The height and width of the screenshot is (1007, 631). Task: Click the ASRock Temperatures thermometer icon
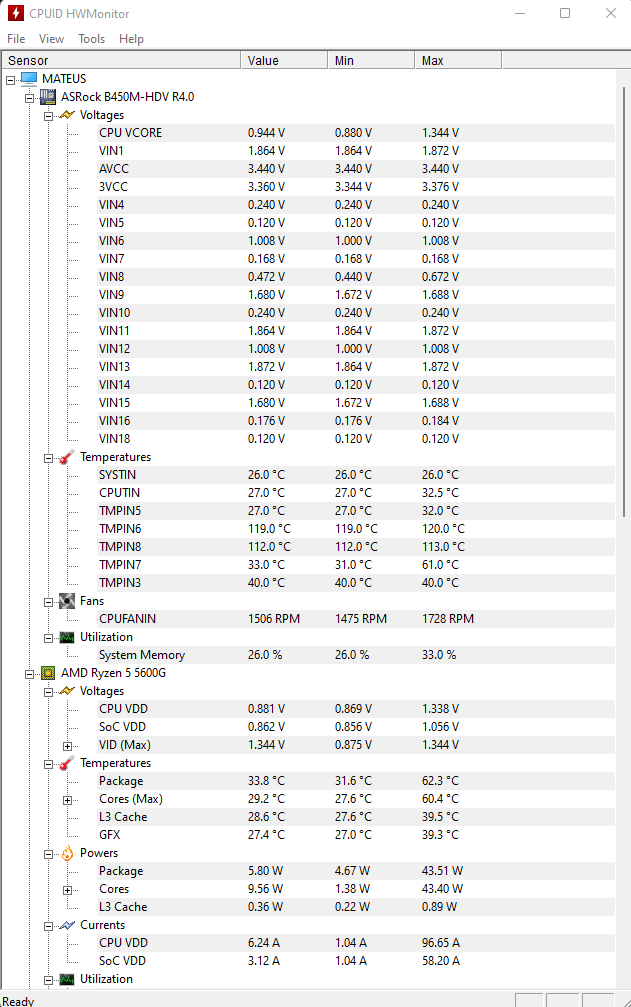coord(67,457)
